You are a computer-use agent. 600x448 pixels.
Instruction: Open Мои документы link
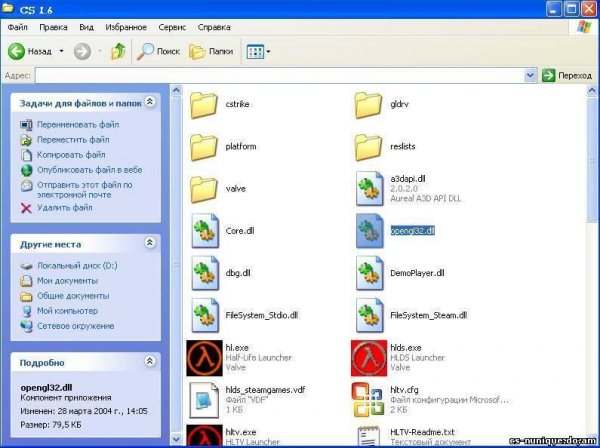point(67,281)
